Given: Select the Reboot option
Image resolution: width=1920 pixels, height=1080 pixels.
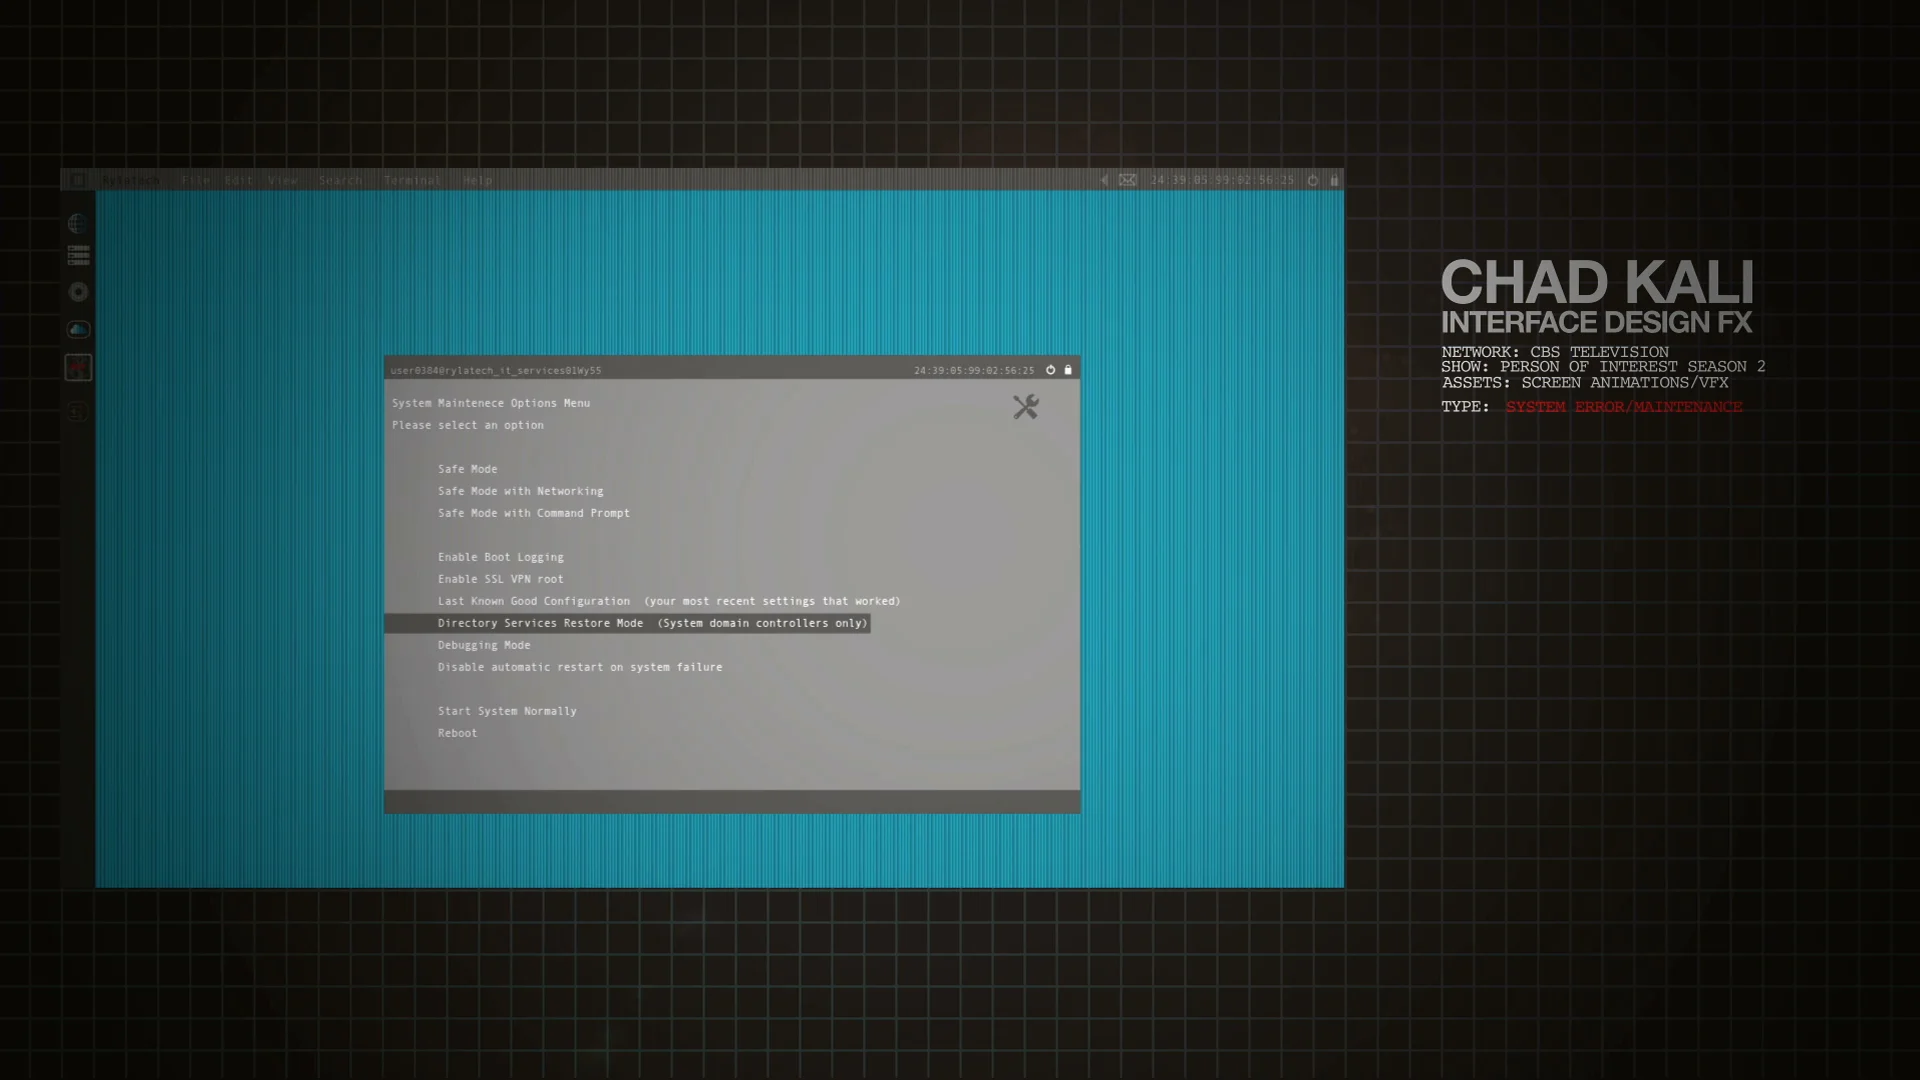Looking at the screenshot, I should 457,733.
